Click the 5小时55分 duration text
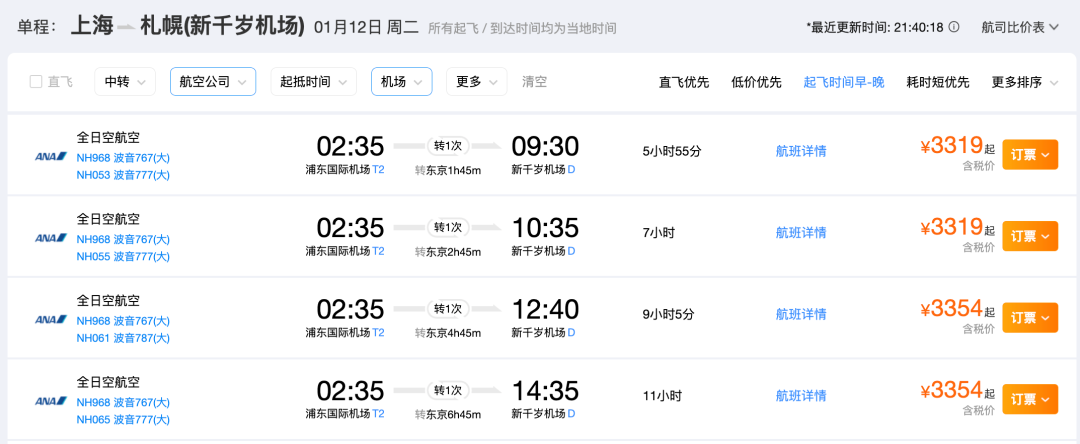 tap(672, 151)
